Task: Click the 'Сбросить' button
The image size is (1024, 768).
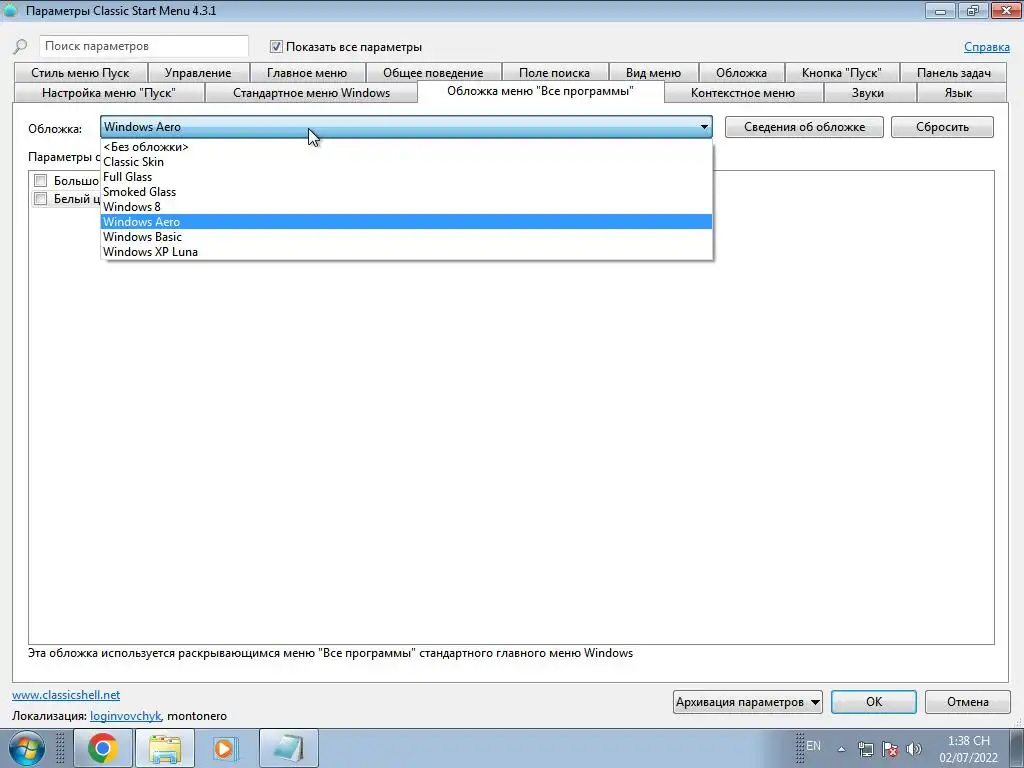Action: click(x=942, y=127)
